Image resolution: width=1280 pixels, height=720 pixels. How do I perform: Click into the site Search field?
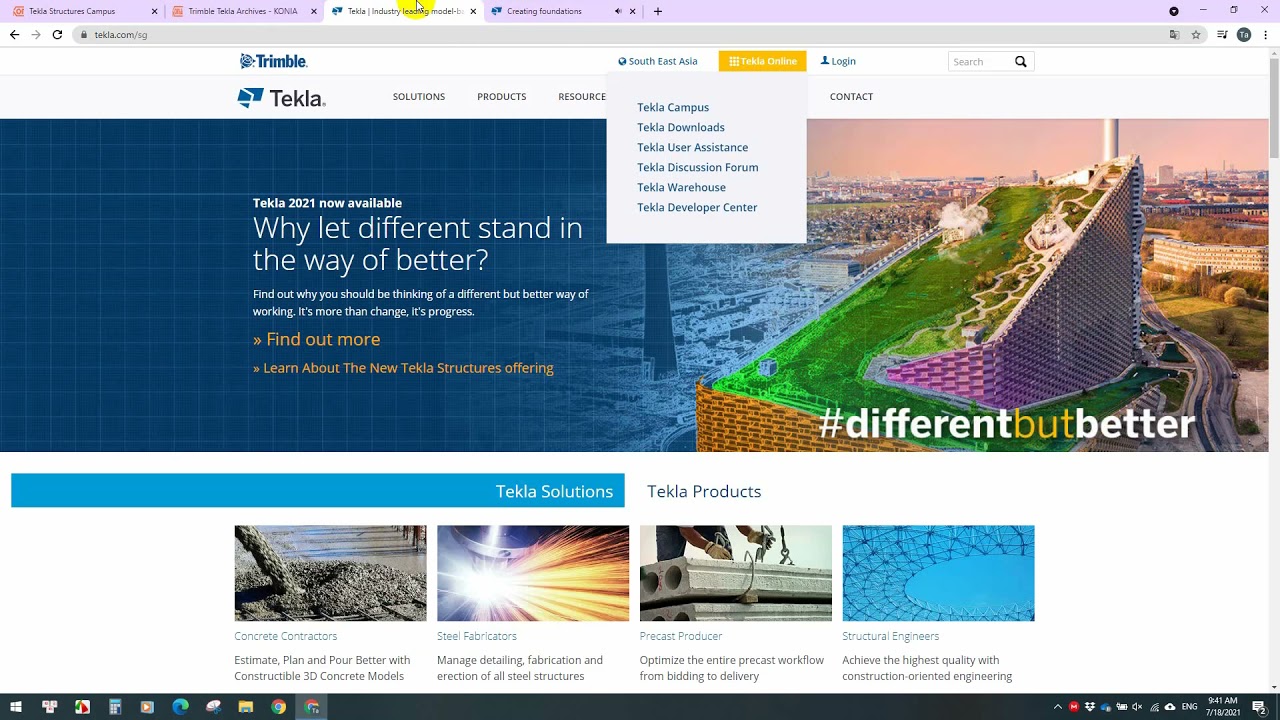pyautogui.click(x=980, y=61)
